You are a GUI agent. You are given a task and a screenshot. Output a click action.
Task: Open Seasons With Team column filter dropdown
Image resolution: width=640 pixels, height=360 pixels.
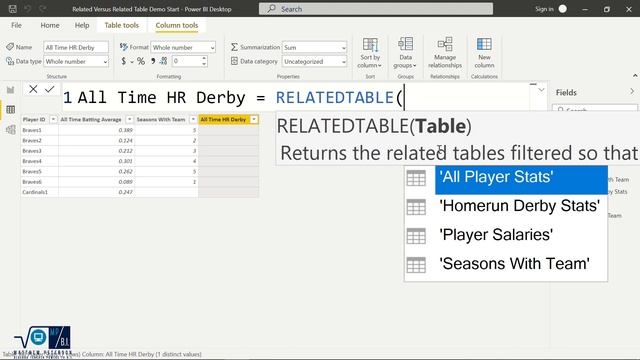point(193,119)
